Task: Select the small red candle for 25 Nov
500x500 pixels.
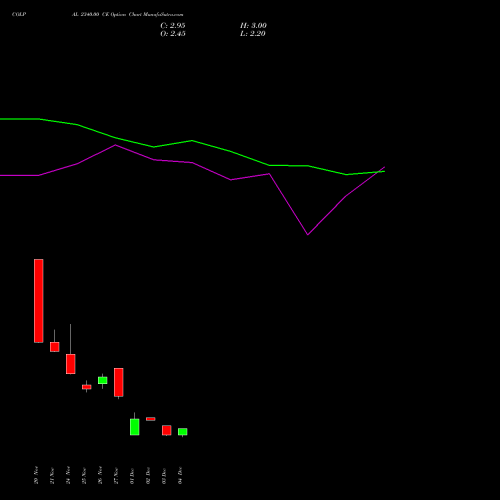Action: tap(87, 387)
